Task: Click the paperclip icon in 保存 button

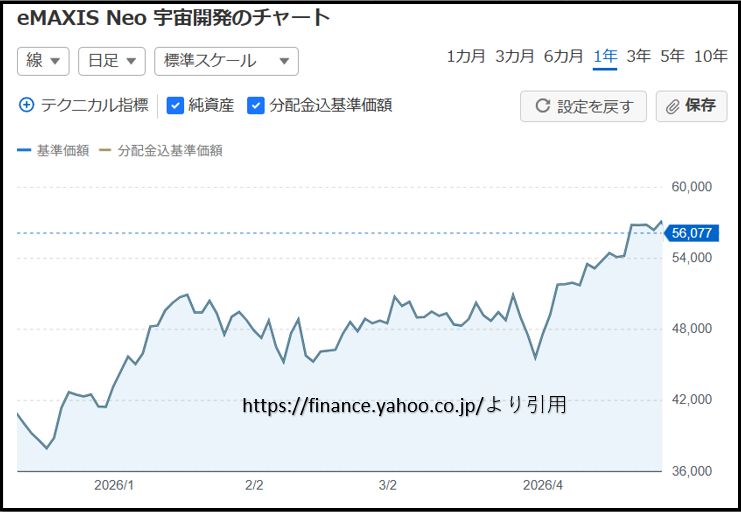Action: (x=673, y=106)
